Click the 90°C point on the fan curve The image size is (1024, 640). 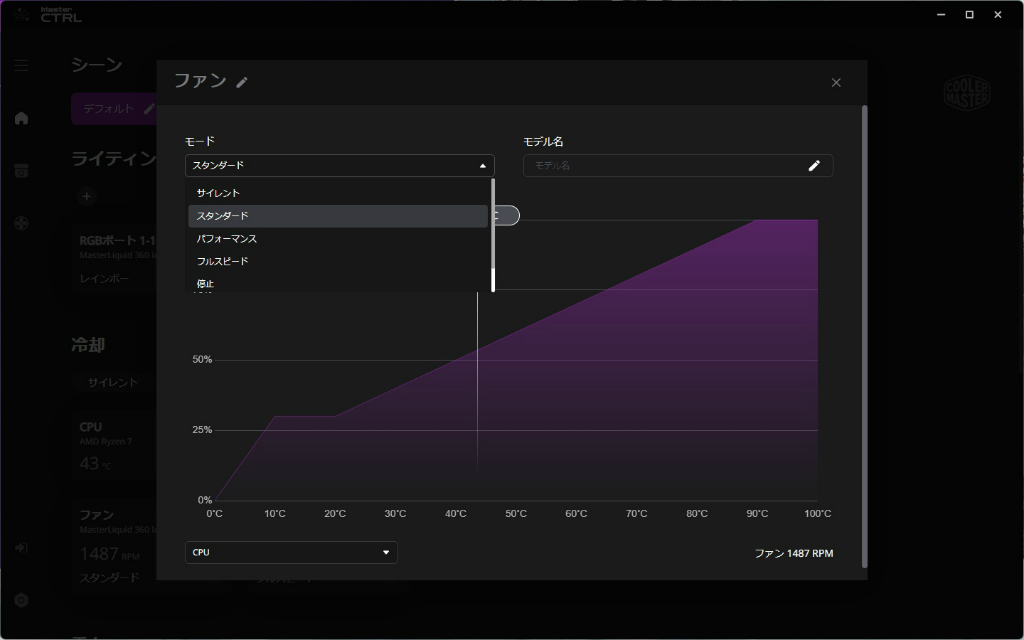[757, 220]
